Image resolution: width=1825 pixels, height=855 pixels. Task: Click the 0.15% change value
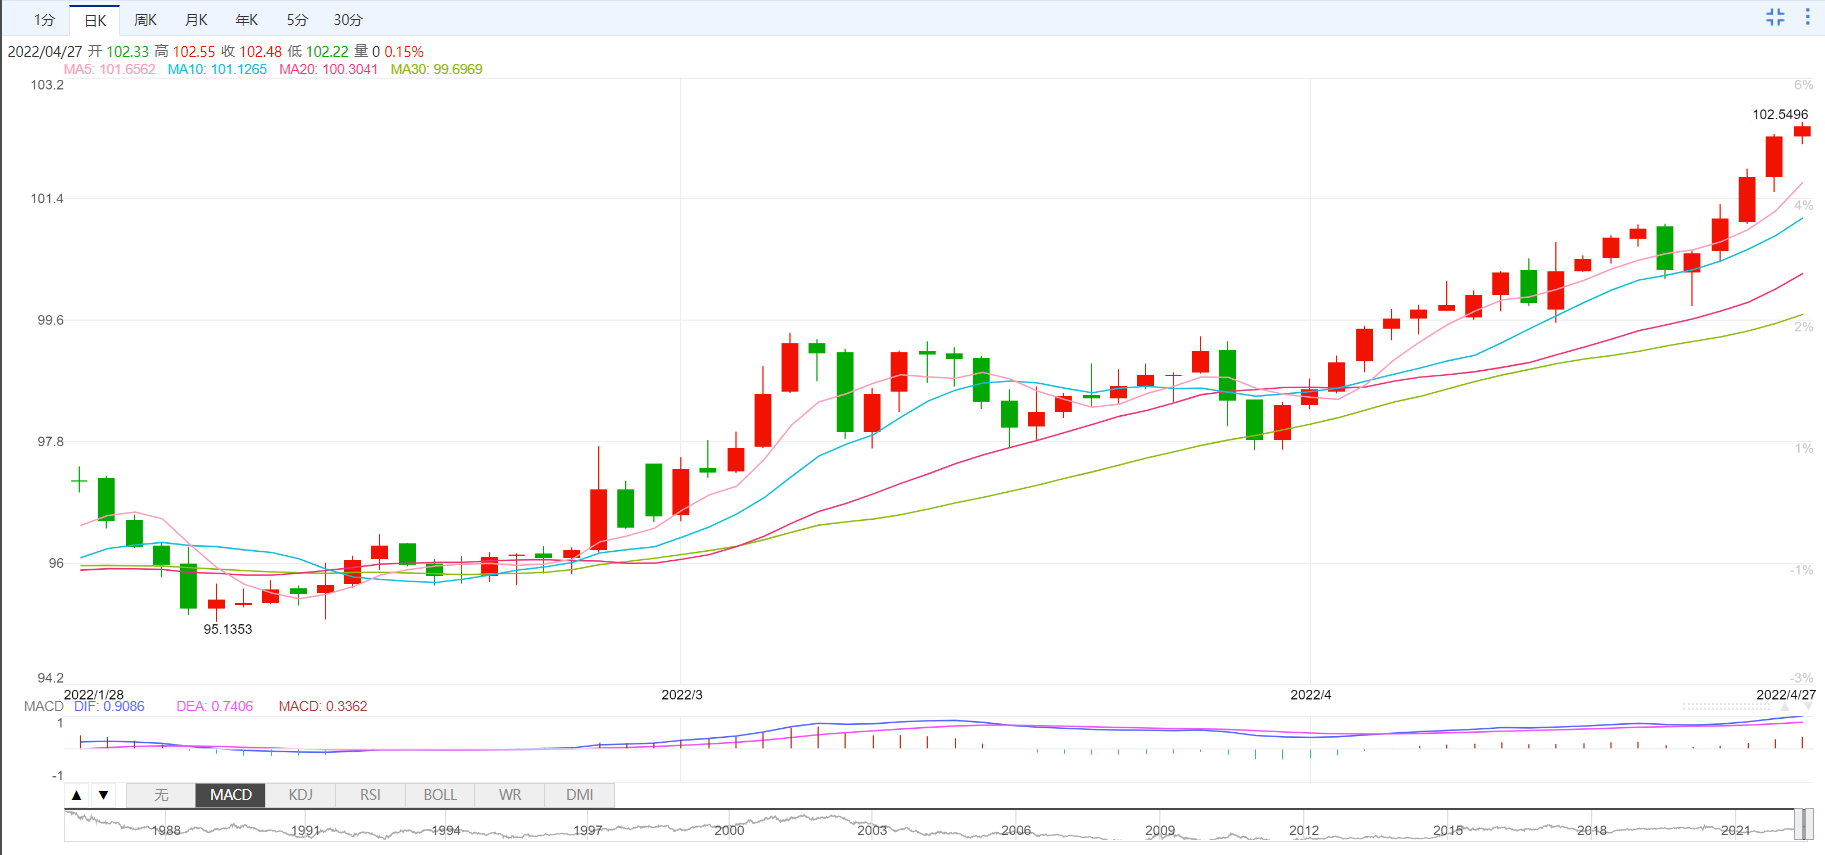404,51
